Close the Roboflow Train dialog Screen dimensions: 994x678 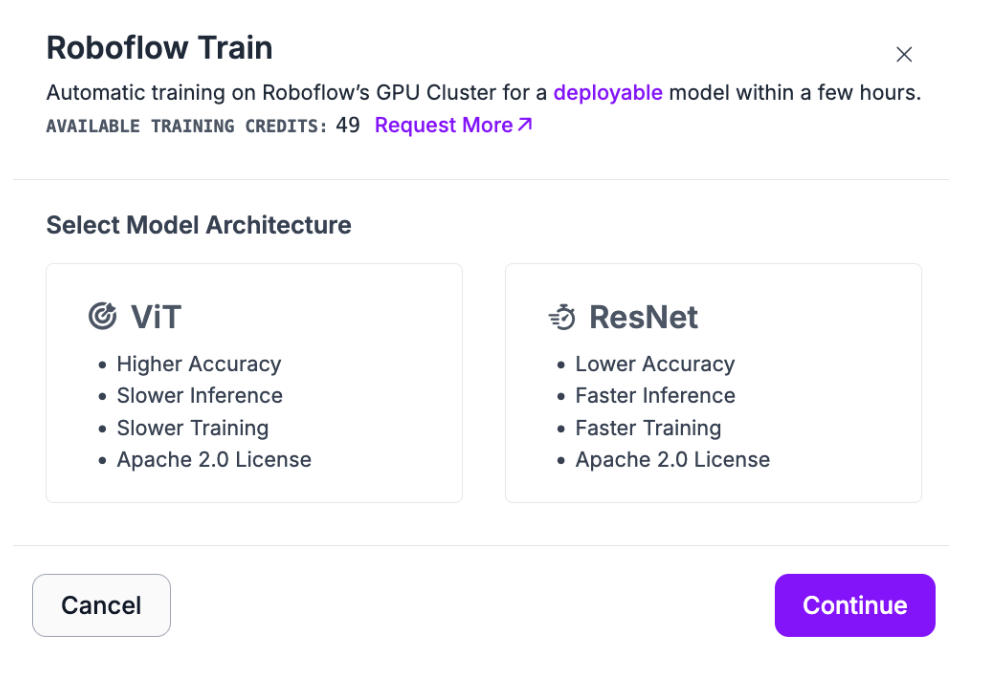coord(904,55)
